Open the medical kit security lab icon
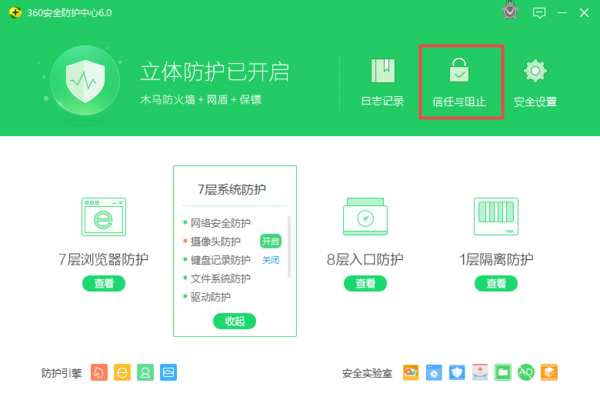 pyautogui.click(x=480, y=372)
